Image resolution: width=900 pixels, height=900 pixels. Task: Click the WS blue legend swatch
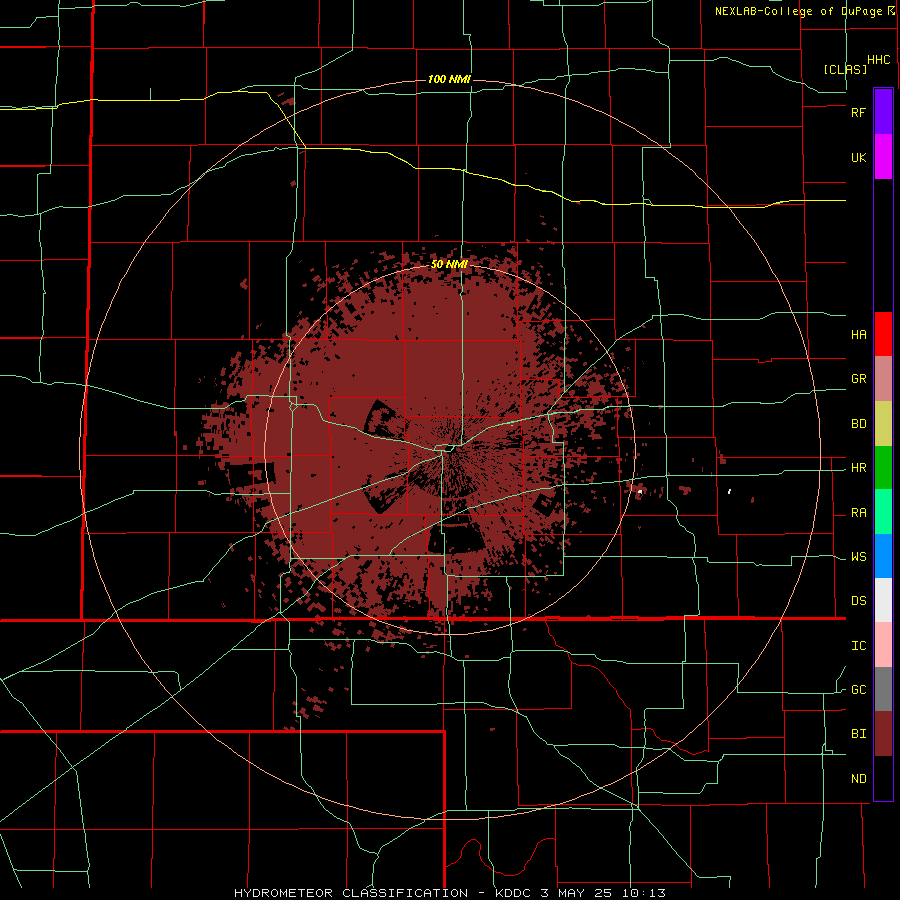point(883,556)
